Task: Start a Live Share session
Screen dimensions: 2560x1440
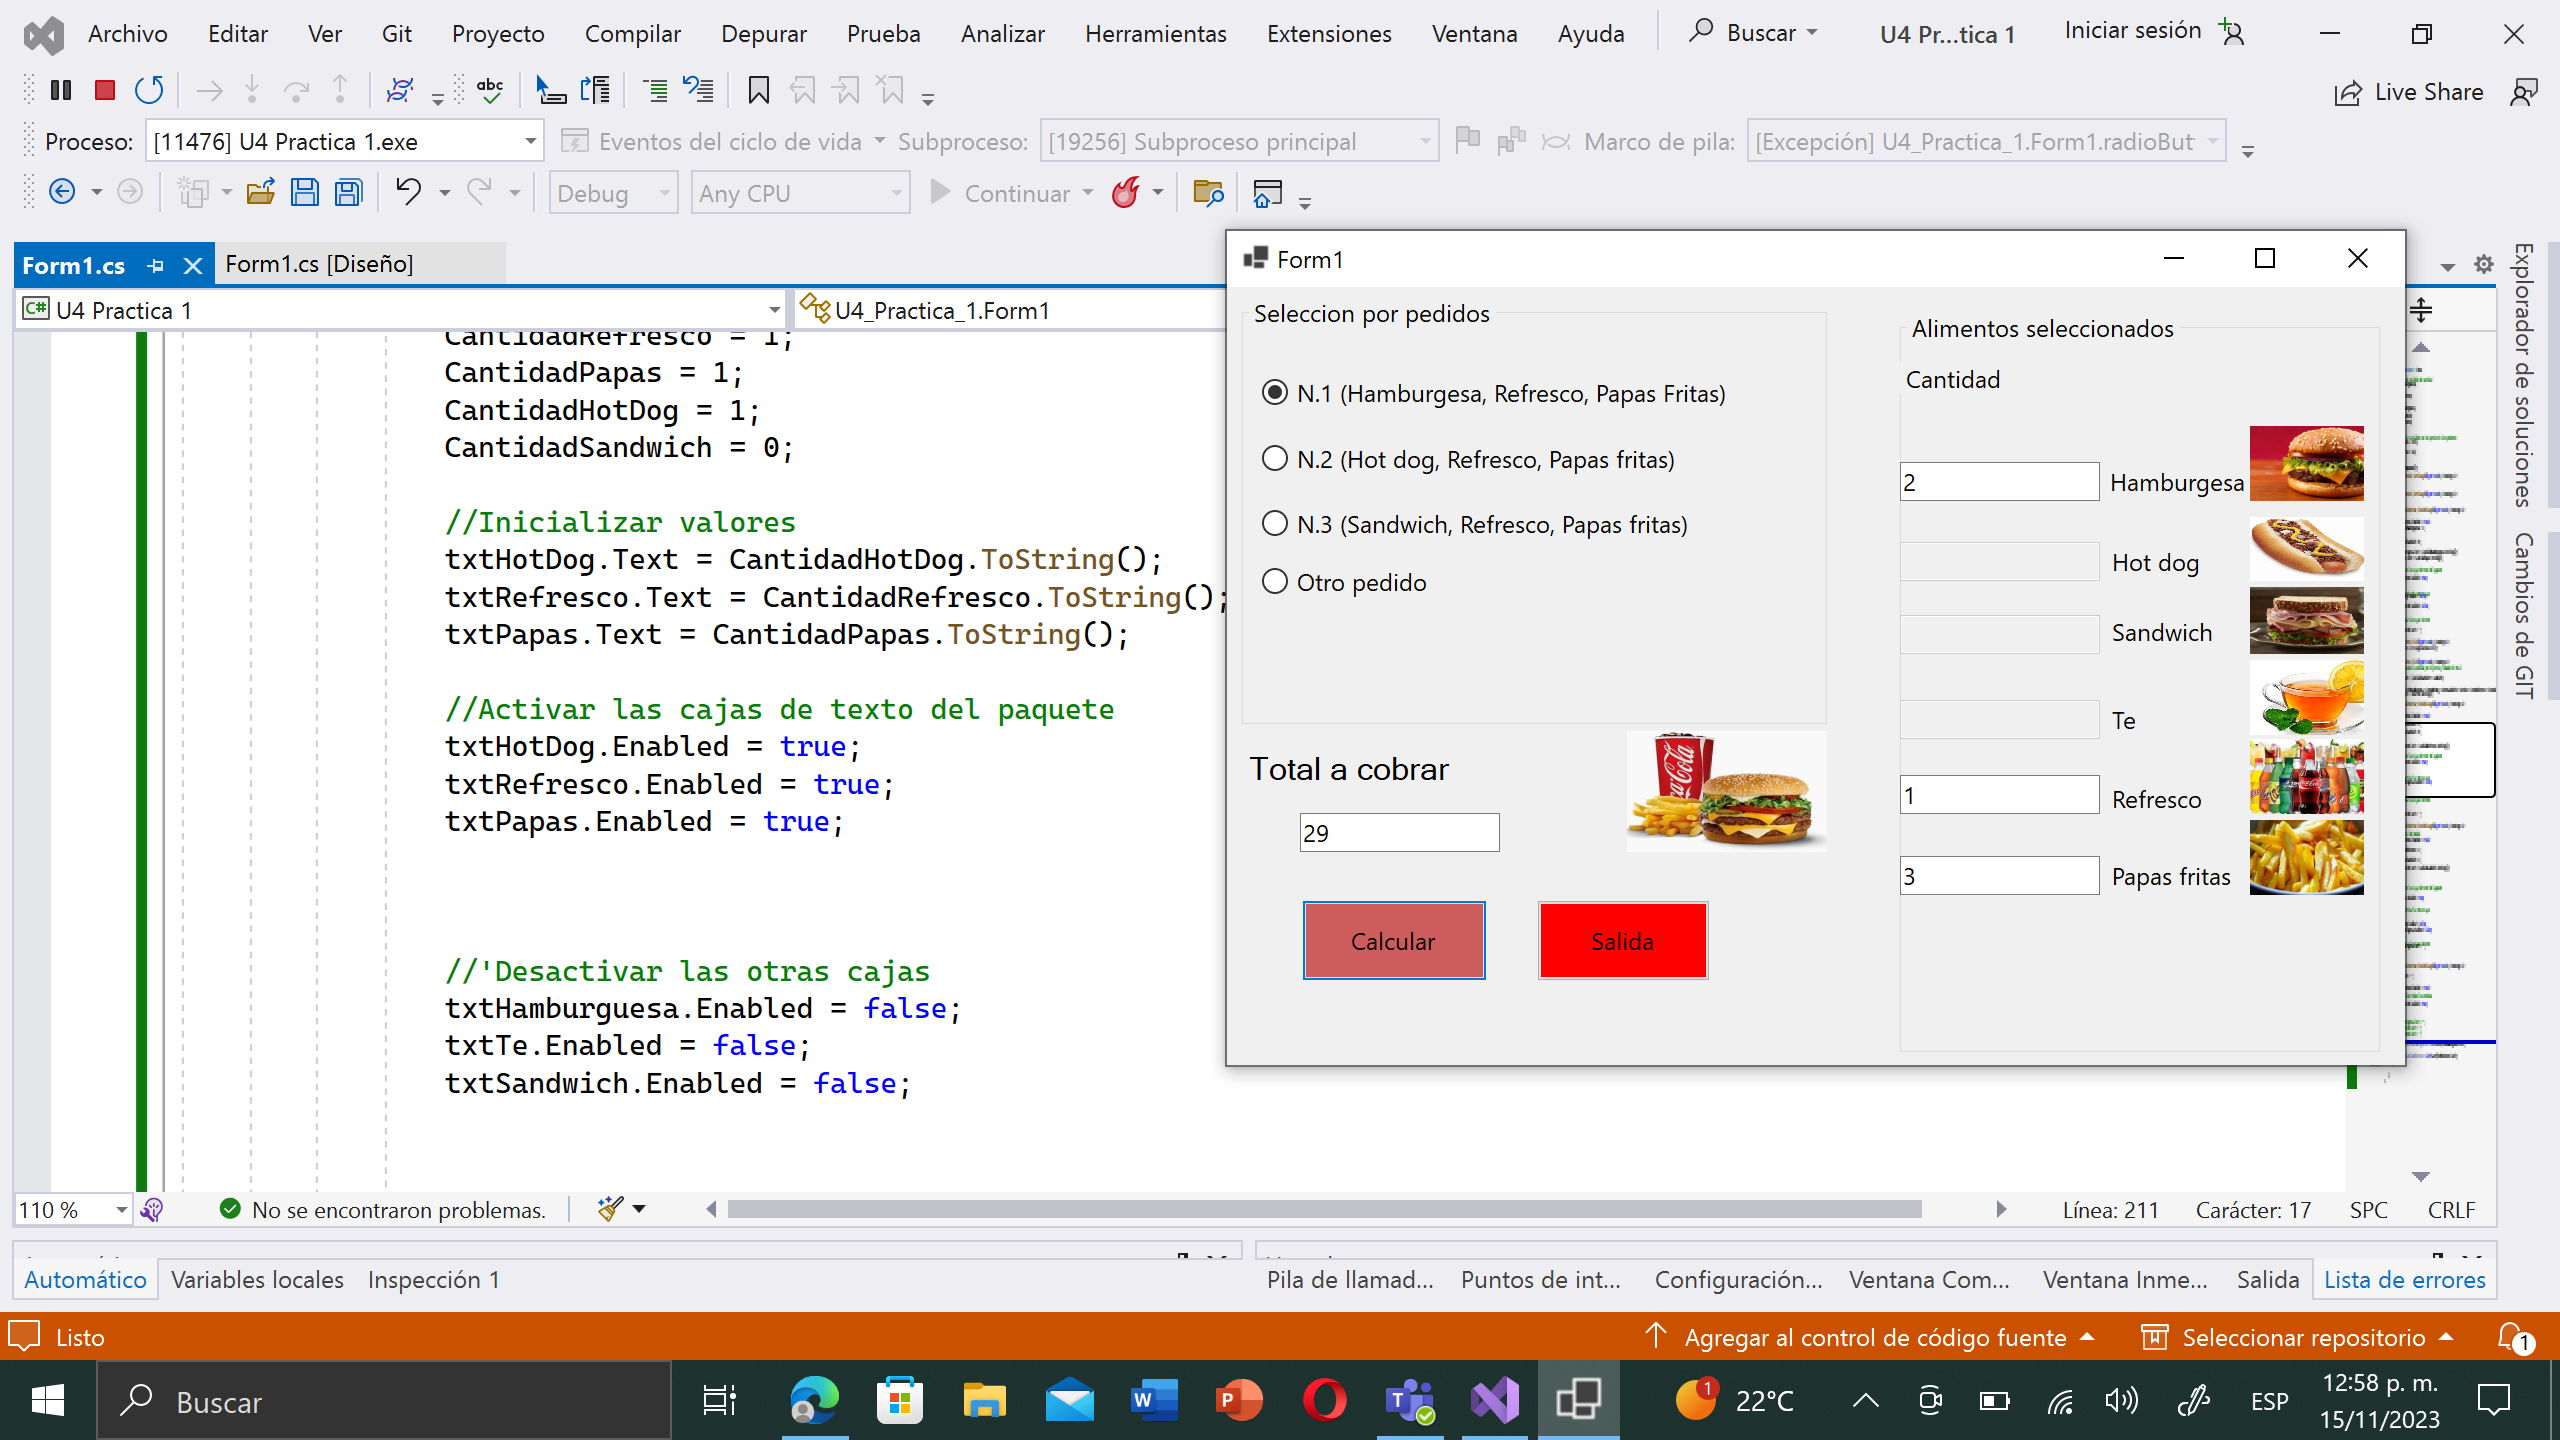Action: click(x=2409, y=91)
